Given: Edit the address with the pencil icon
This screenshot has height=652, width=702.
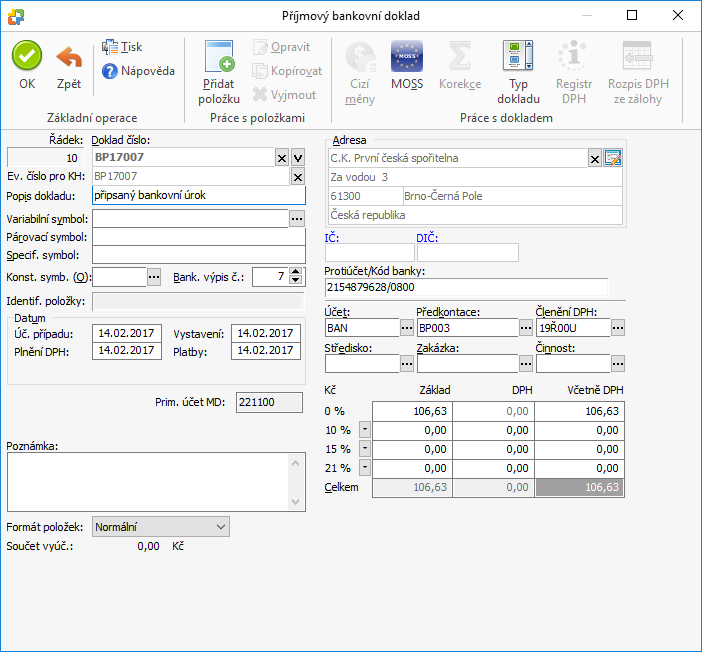Looking at the screenshot, I should (x=613, y=158).
